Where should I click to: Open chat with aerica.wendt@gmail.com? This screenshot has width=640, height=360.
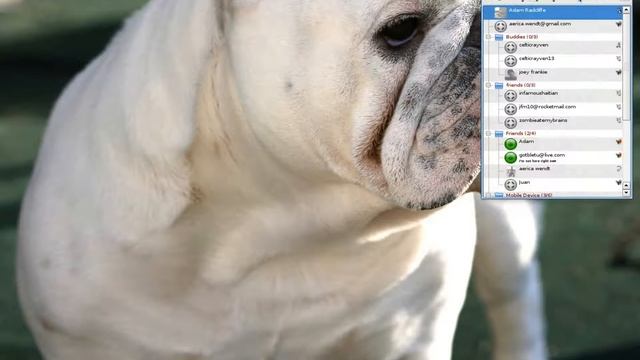tap(540, 24)
